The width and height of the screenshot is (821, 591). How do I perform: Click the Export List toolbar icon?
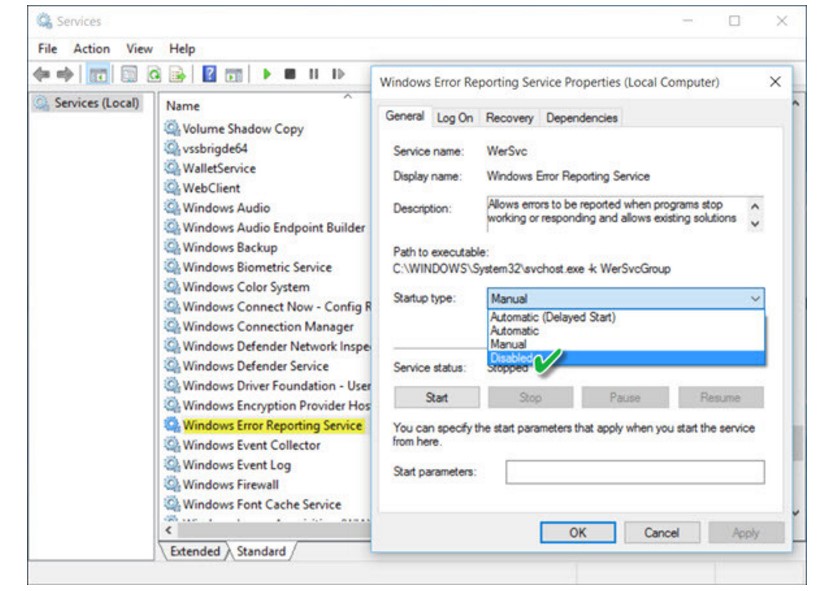(x=177, y=74)
